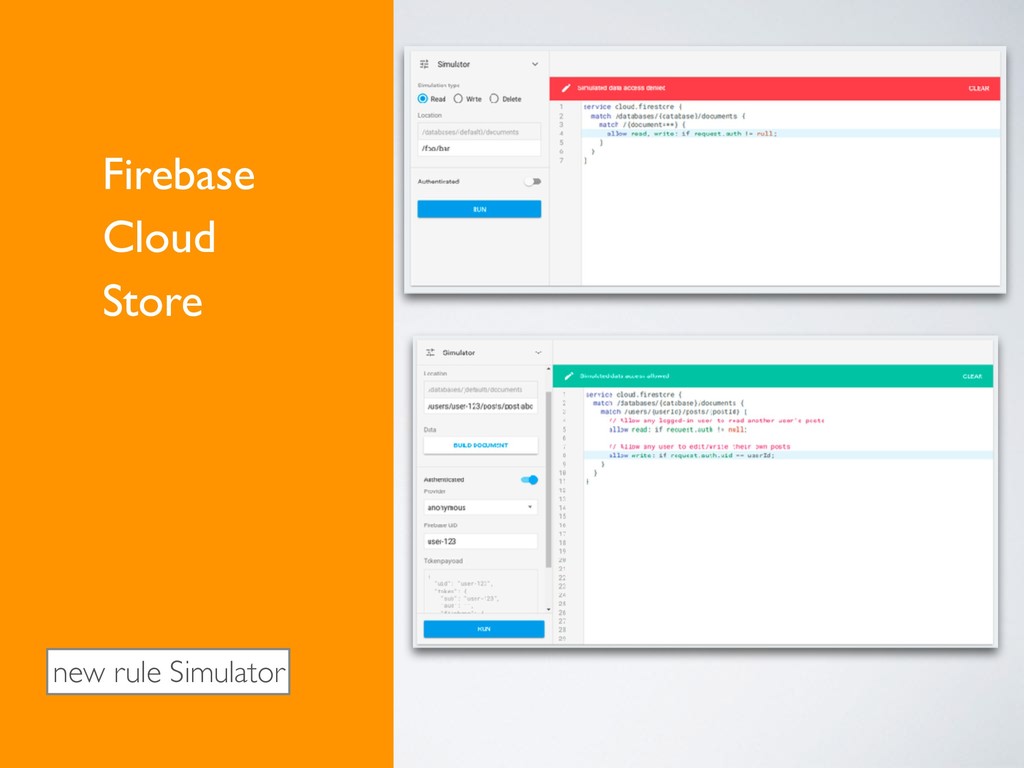The width and height of the screenshot is (1024, 768).
Task: Open the anonymous provider dropdown
Action: [x=481, y=507]
